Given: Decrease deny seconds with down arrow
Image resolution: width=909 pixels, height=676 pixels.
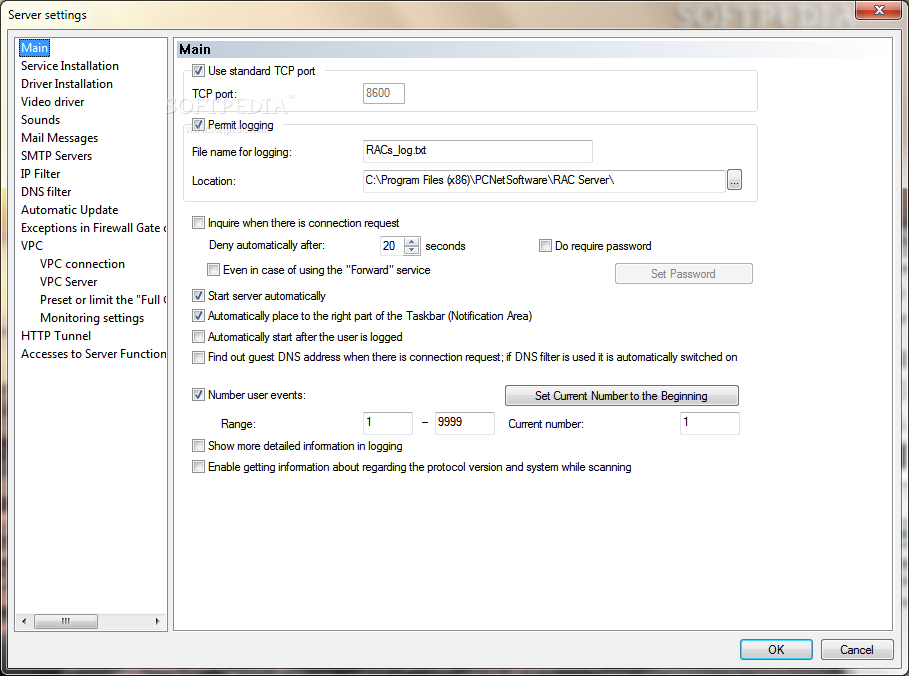Looking at the screenshot, I should [412, 250].
